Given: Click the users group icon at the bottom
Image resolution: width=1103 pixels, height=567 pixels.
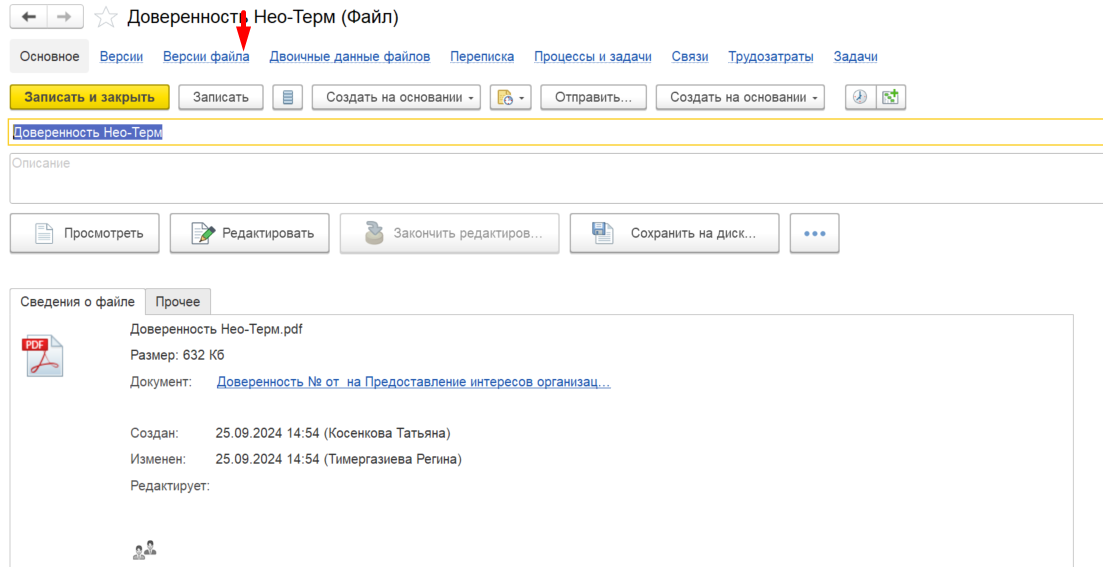Looking at the screenshot, I should (144, 549).
